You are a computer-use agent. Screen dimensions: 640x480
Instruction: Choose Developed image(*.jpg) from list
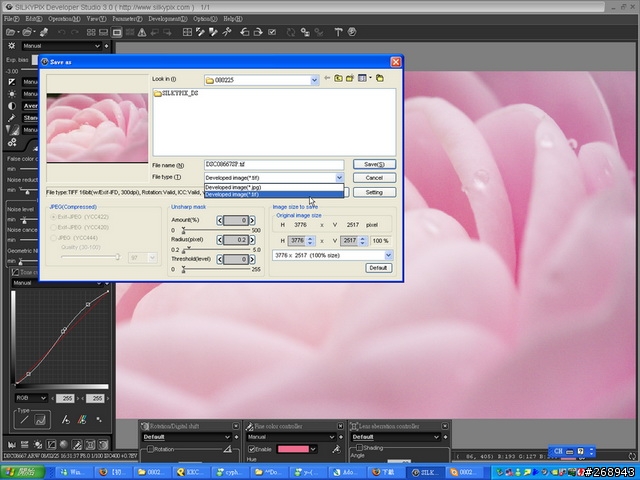coord(274,187)
